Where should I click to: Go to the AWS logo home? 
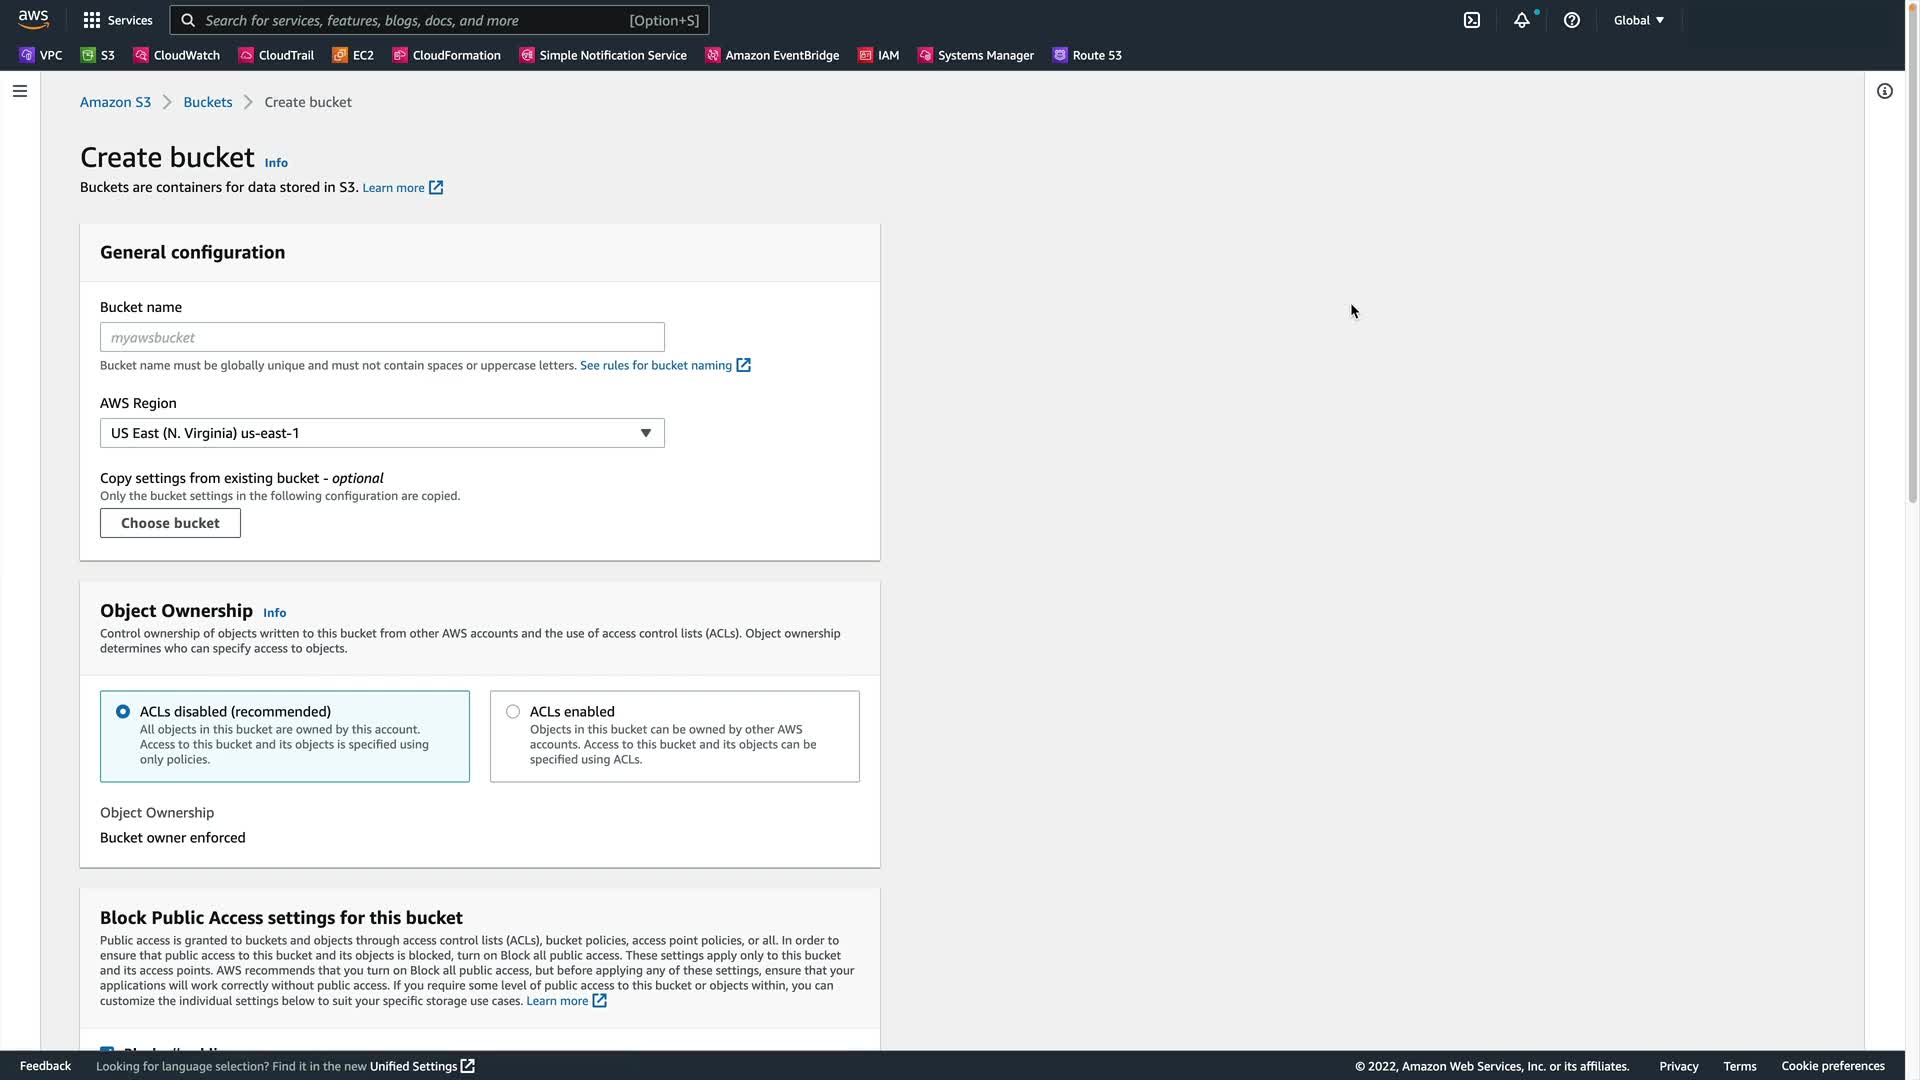(33, 20)
